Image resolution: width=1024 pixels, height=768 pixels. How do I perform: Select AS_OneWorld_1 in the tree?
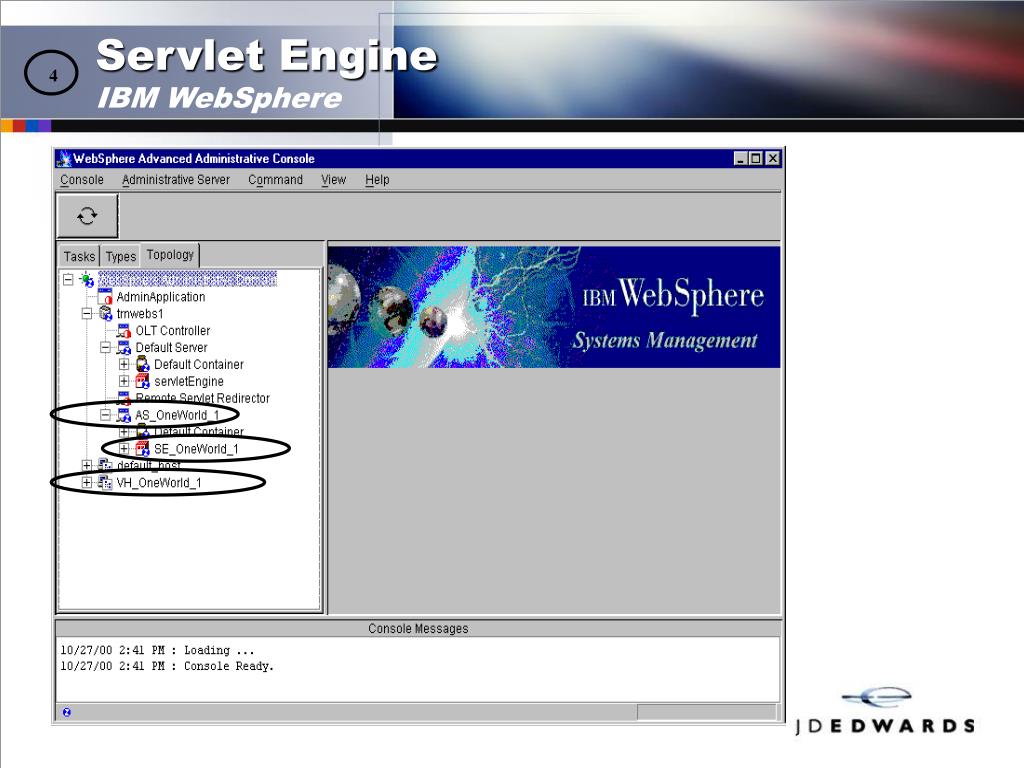(x=177, y=415)
